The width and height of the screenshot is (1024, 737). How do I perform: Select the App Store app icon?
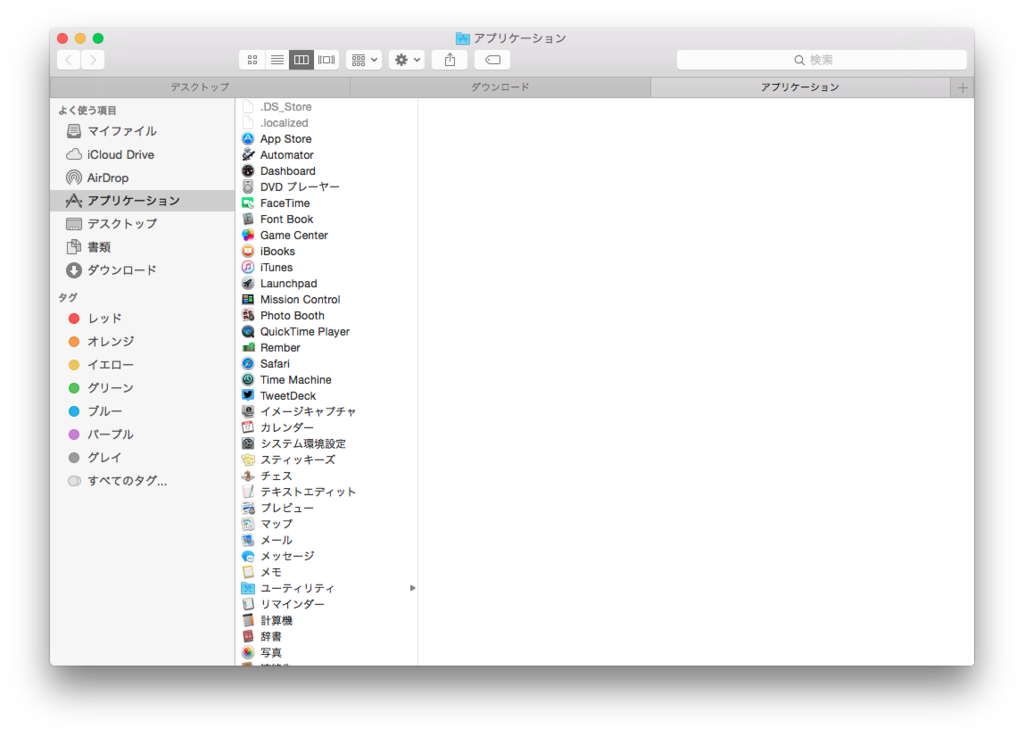point(248,138)
